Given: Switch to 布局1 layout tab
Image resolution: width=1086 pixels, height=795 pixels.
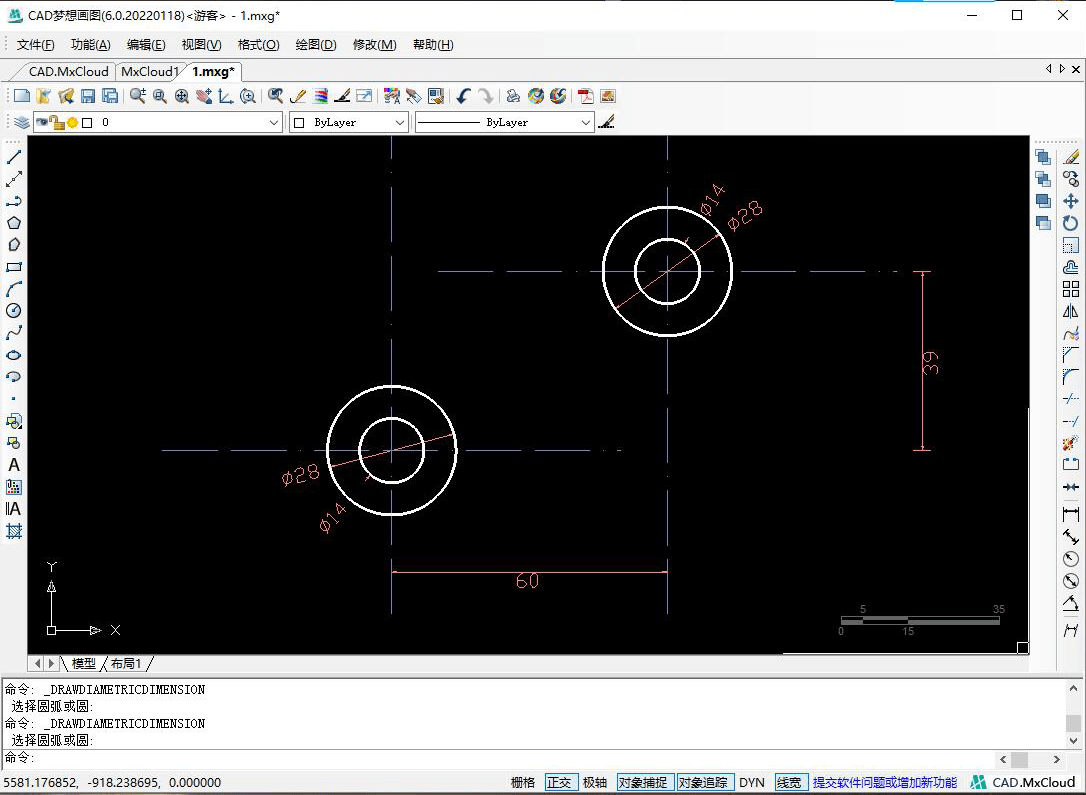Looking at the screenshot, I should pyautogui.click(x=126, y=663).
